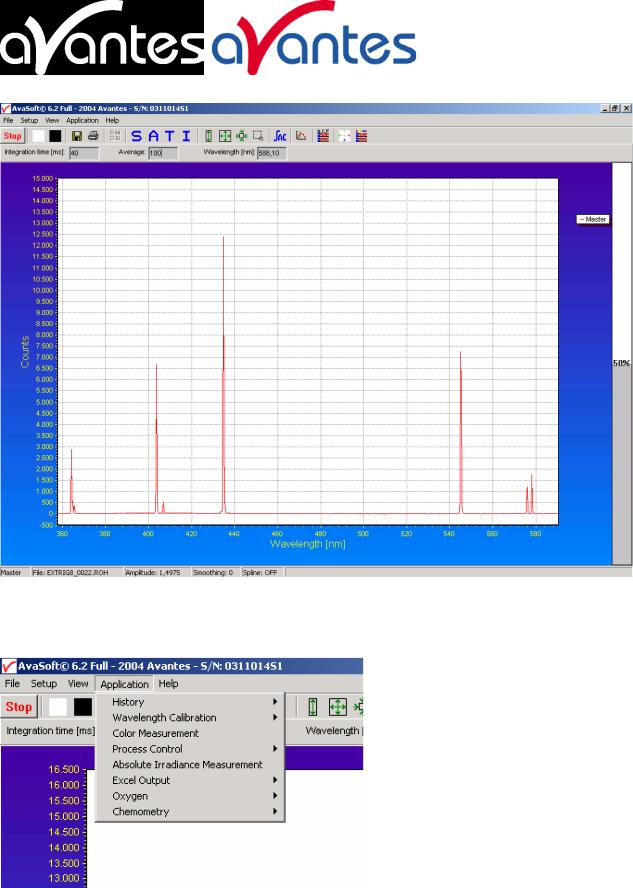This screenshot has height=888, width=633.
Task: Click the Integration time field showing 40
Action: (84, 153)
